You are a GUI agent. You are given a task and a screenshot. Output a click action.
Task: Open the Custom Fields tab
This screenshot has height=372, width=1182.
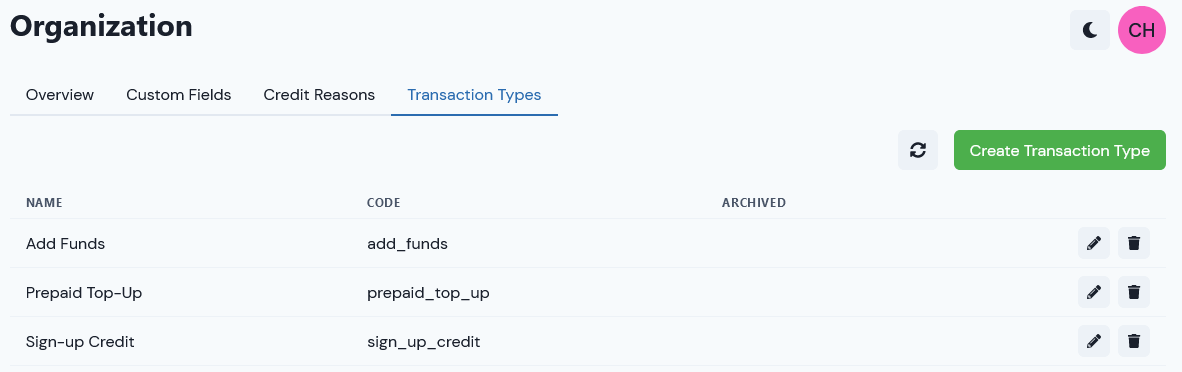[179, 95]
